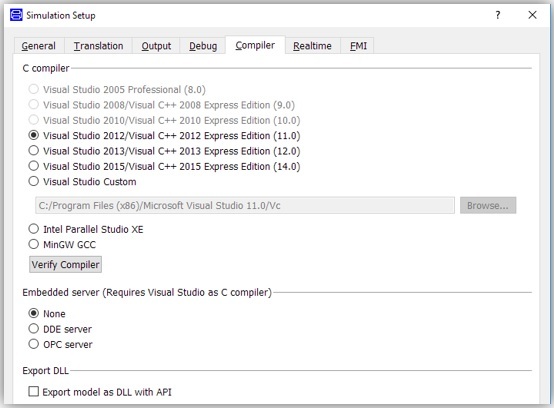The image size is (554, 408).
Task: Click the Browse... button
Action: [x=488, y=205]
